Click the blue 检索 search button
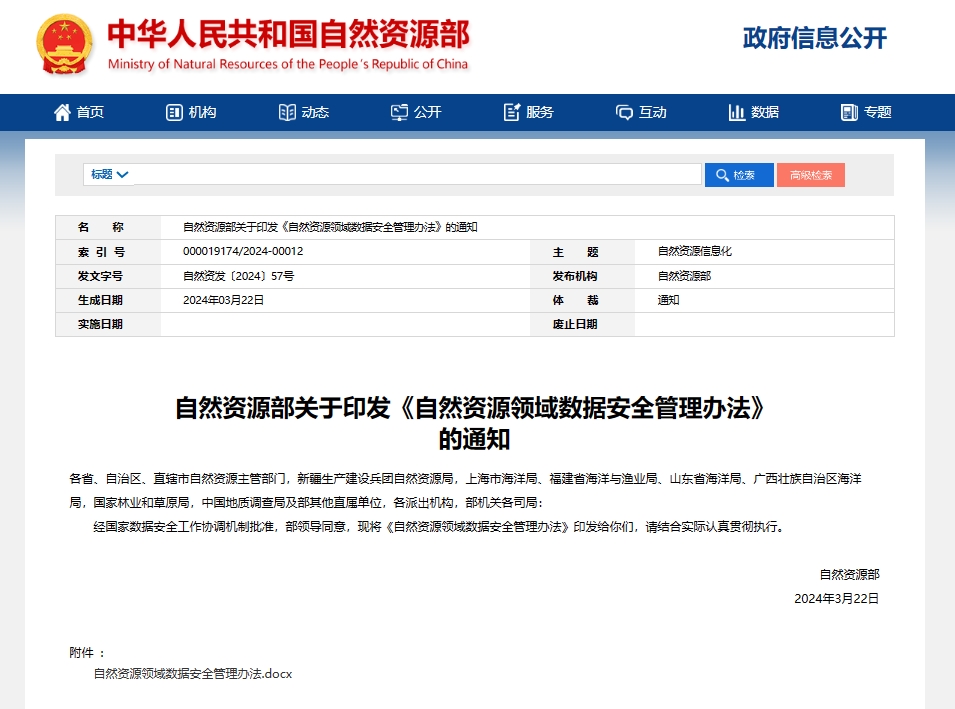 tap(739, 175)
